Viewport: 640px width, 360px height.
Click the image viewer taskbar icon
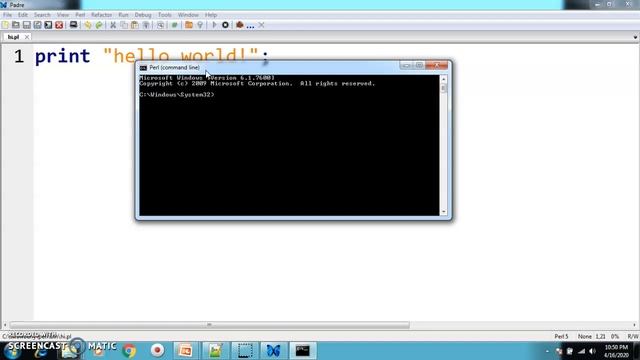(215, 351)
